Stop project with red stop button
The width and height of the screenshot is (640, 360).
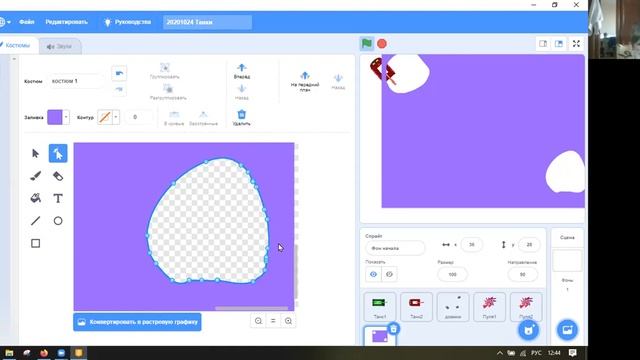click(x=382, y=44)
